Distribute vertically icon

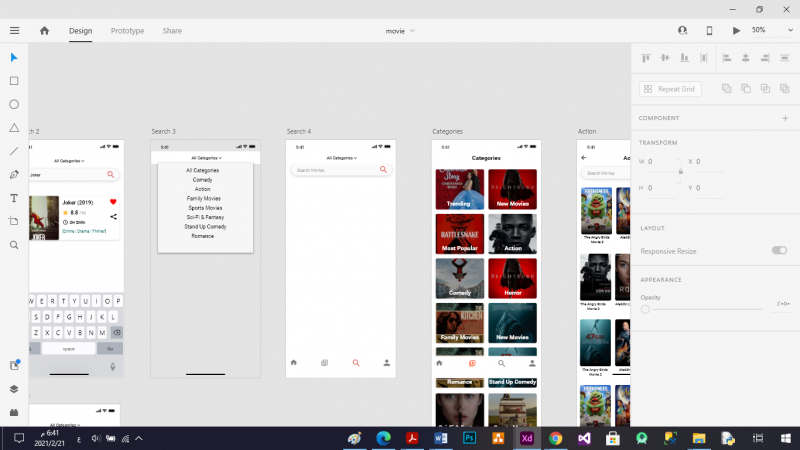coord(704,58)
